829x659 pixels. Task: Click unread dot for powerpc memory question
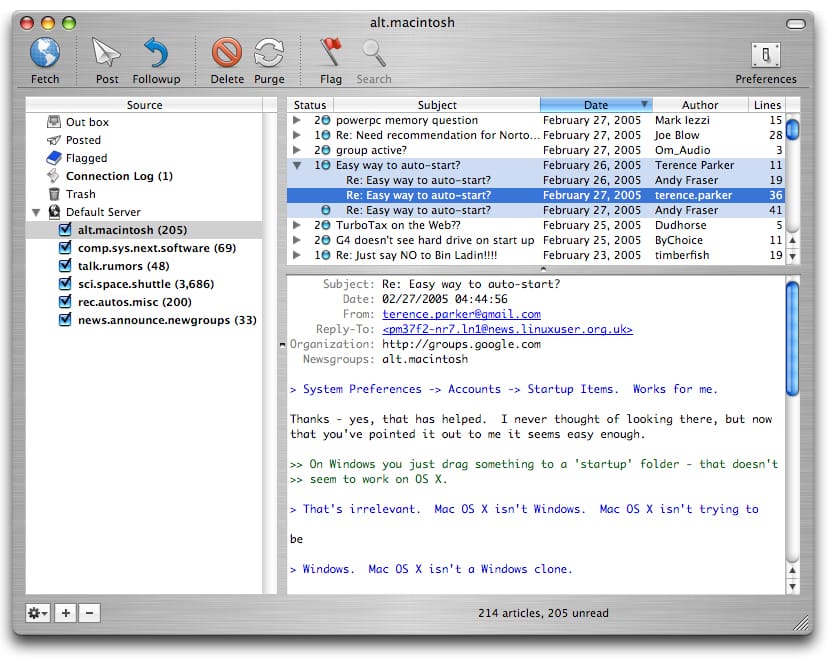click(x=326, y=121)
